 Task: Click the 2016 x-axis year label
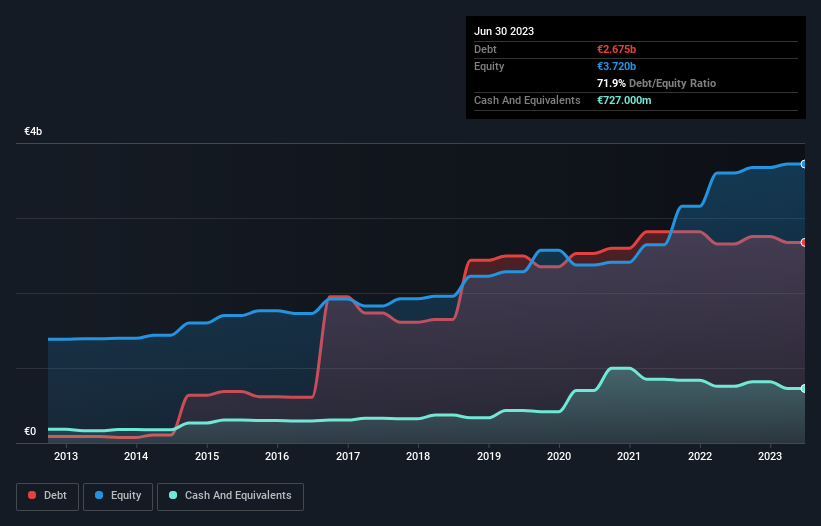[277, 456]
